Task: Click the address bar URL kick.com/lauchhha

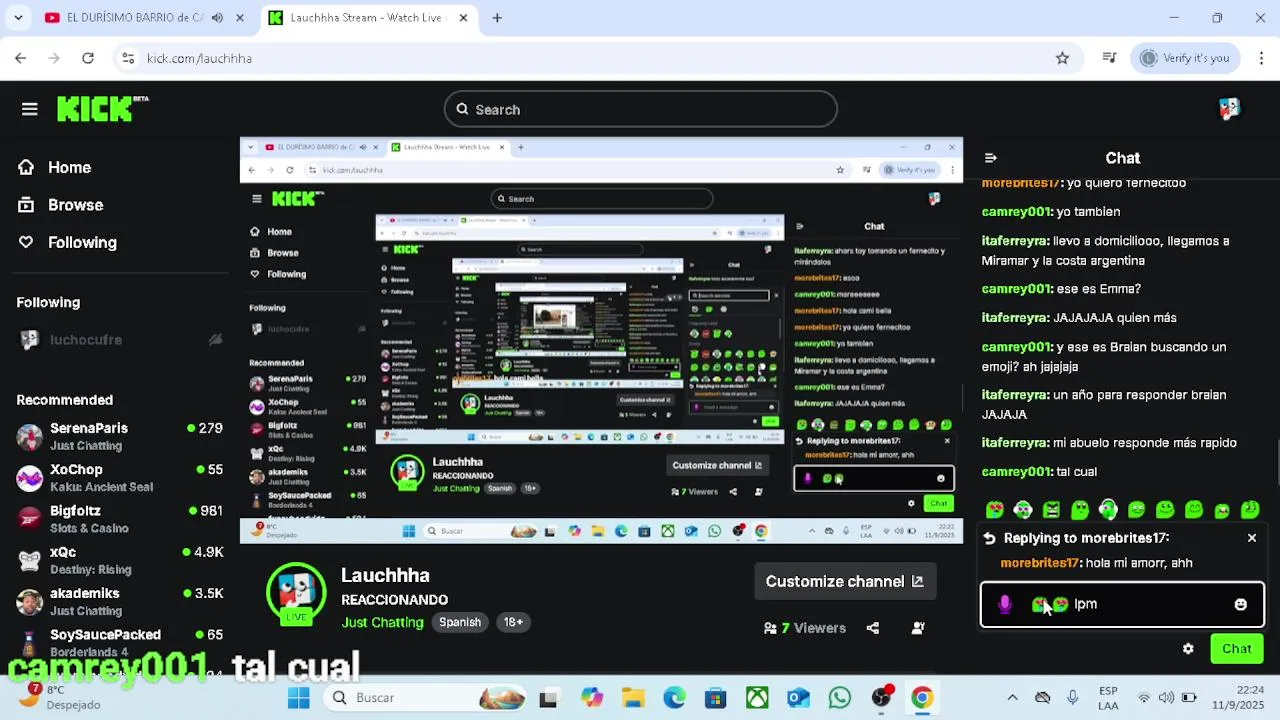Action: [x=199, y=58]
